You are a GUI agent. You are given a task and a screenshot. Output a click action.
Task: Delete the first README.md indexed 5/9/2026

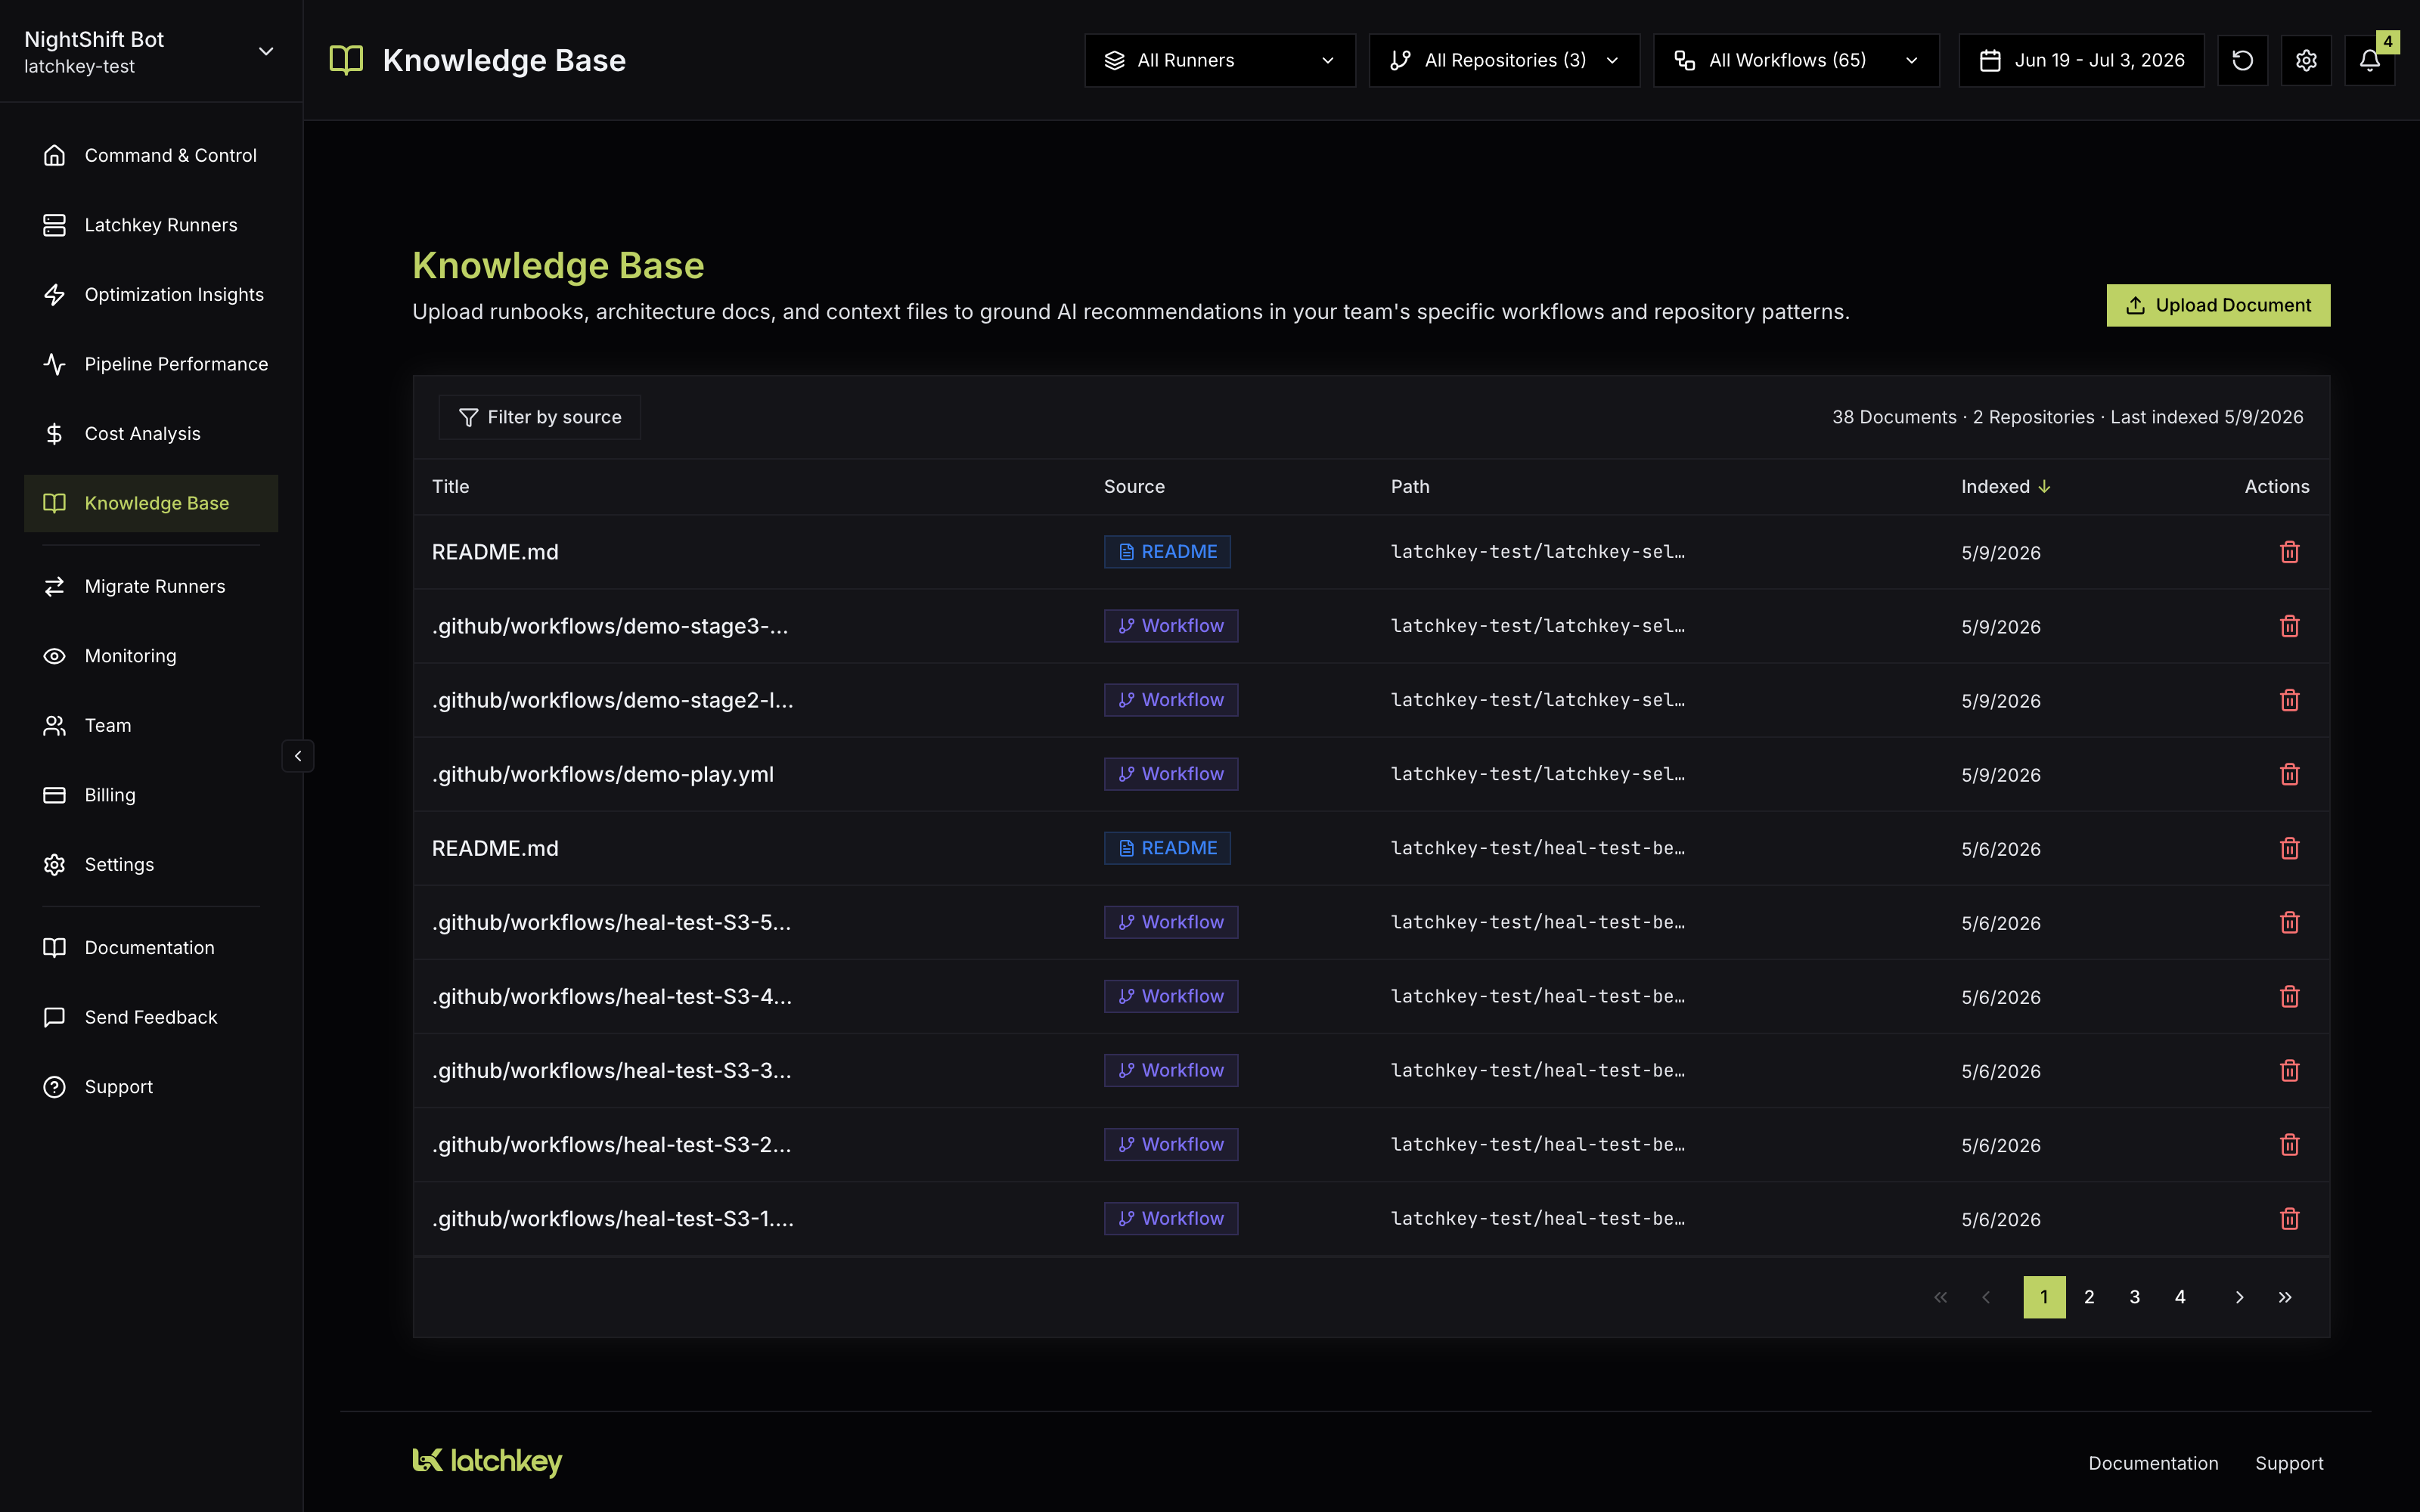[2289, 552]
